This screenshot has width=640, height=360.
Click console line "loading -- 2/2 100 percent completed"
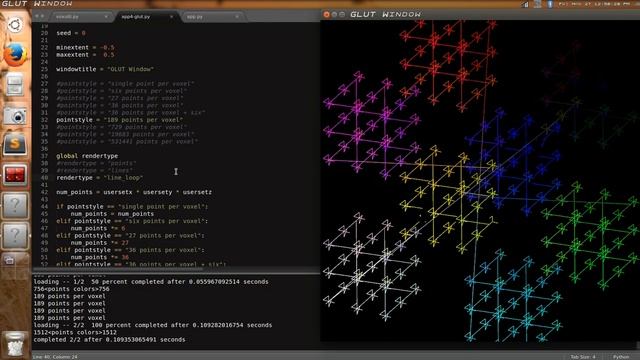click(x=153, y=325)
